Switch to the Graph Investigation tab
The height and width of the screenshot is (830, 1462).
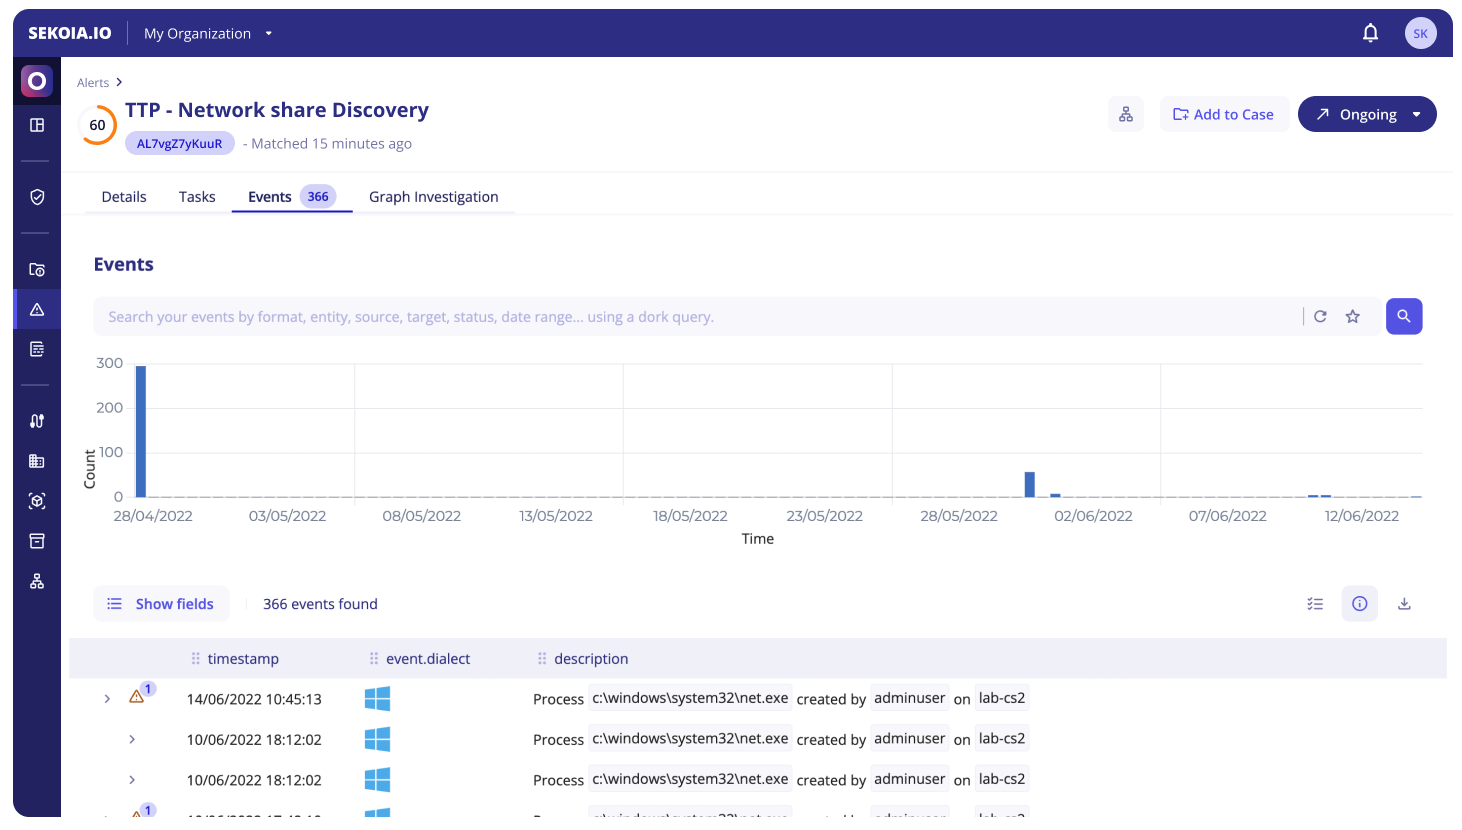pos(433,197)
